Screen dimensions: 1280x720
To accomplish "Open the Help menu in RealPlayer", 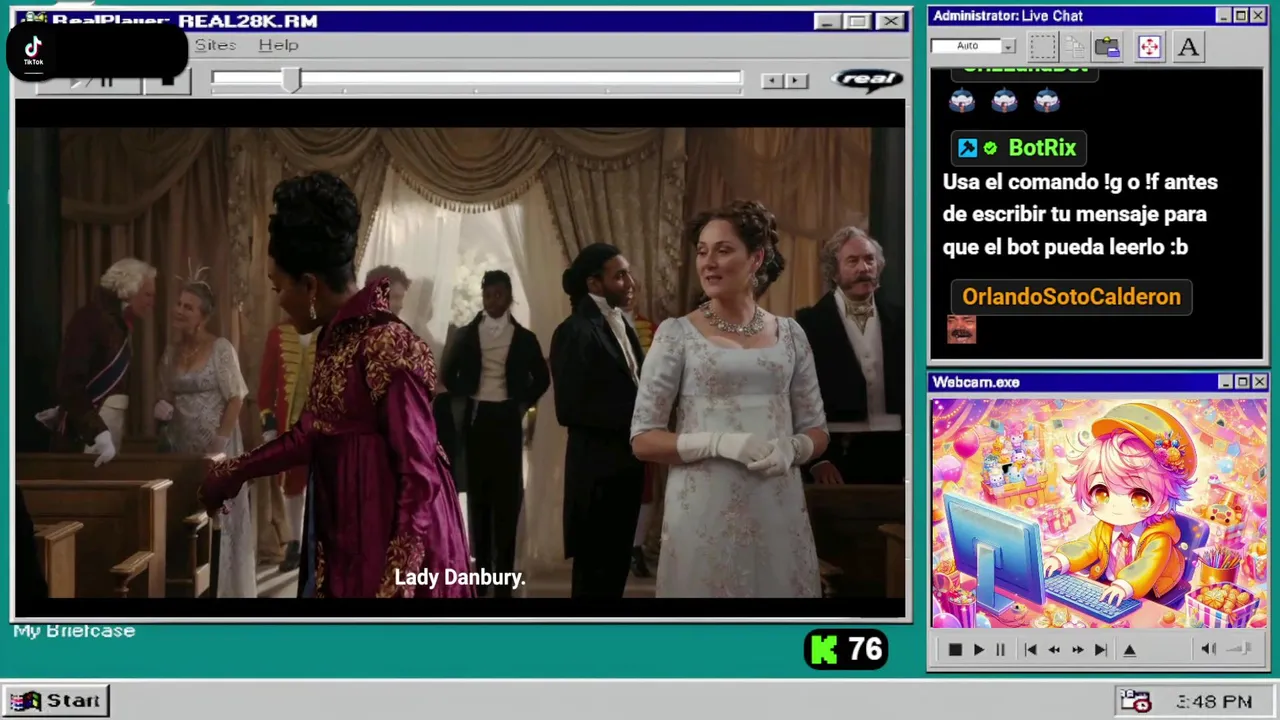I will pyautogui.click(x=278, y=45).
